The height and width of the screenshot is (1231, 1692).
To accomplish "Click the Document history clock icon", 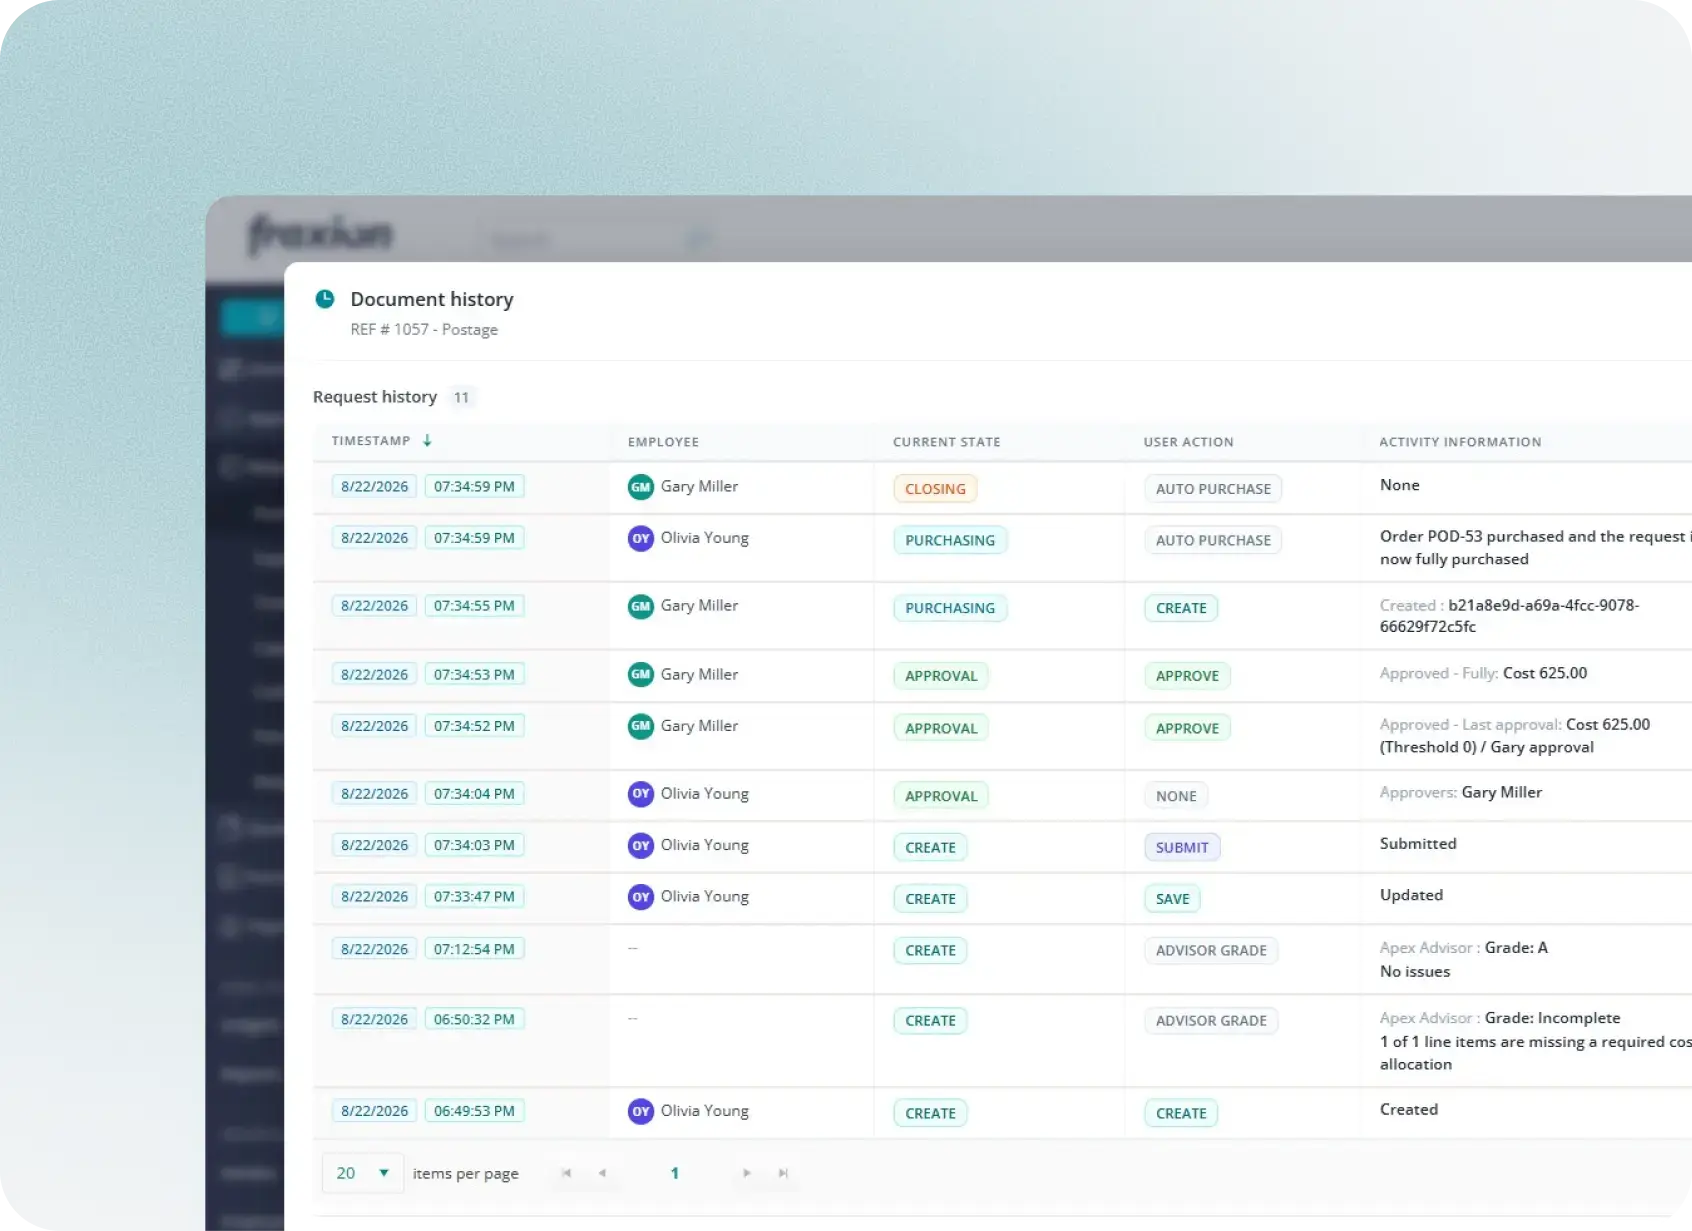I will (325, 299).
